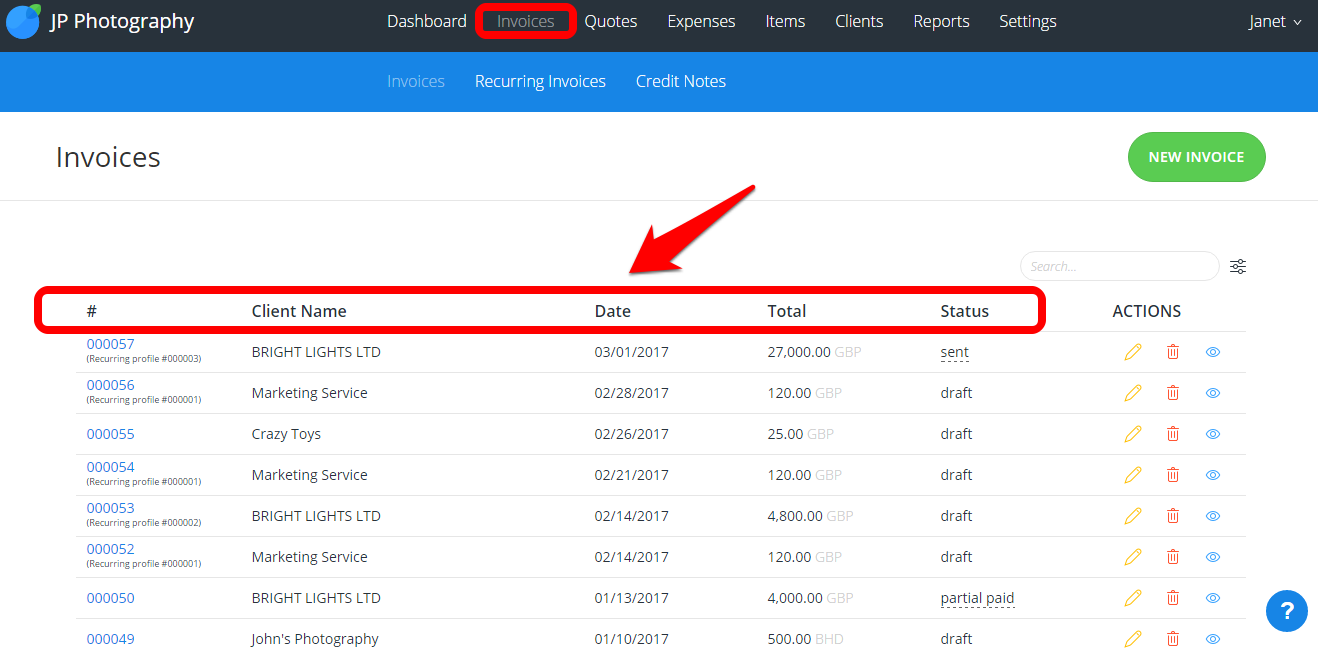Click the 500.00 BHD total
Viewport: 1318px width, 650px height.
806,639
